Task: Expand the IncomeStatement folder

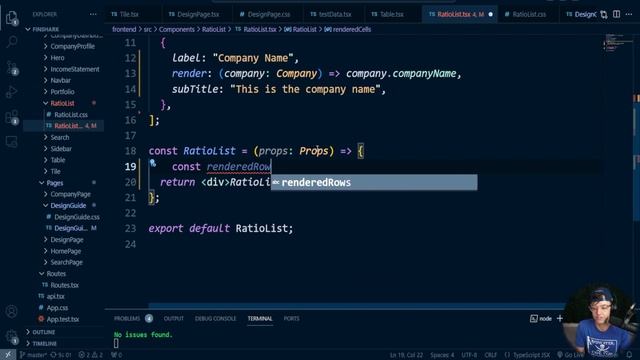Action: (x=74, y=69)
